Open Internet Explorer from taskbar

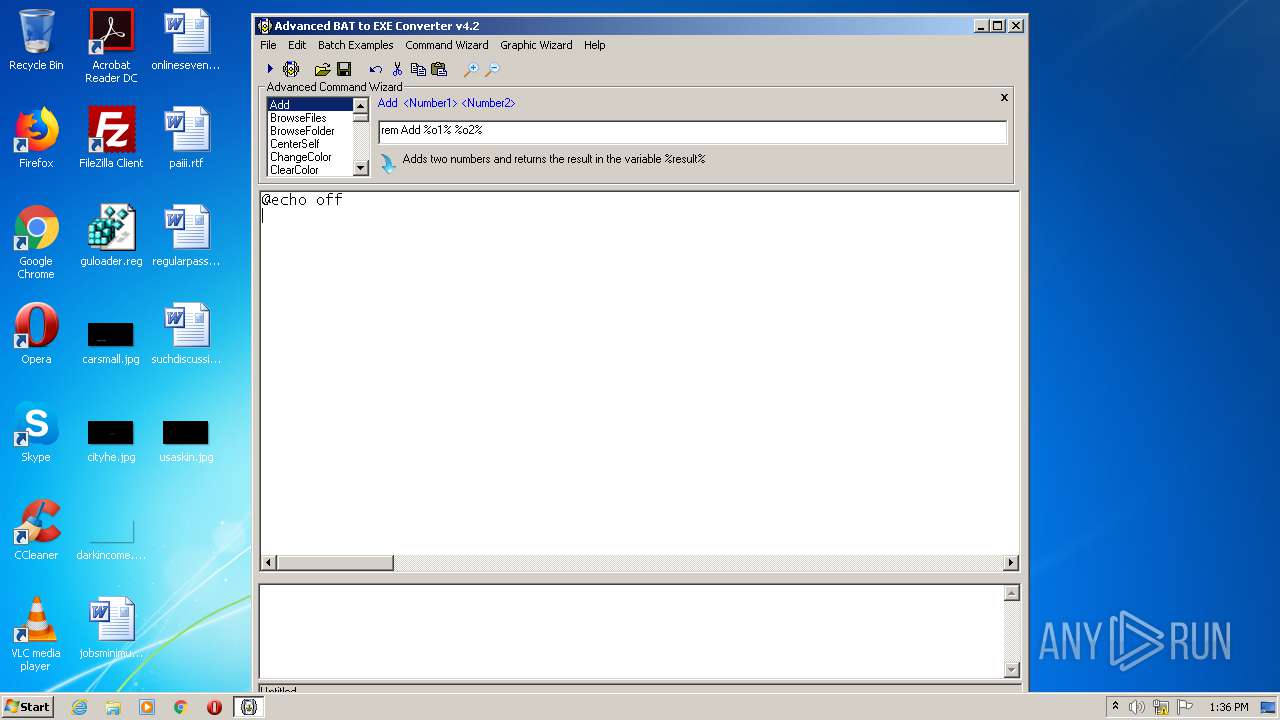coord(79,707)
